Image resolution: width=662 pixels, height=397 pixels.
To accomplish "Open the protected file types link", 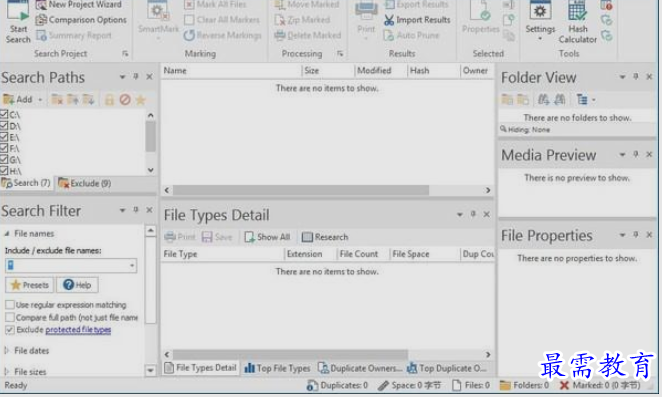I will (78, 329).
